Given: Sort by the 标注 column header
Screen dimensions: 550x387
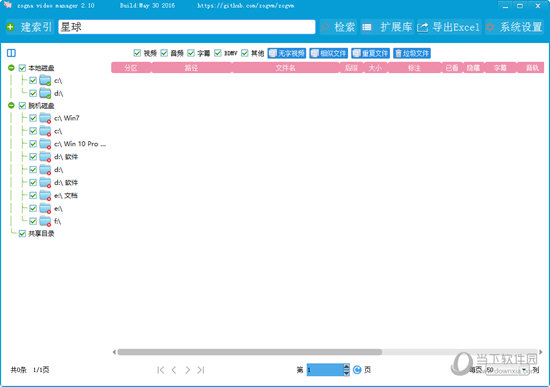Looking at the screenshot, I should 414,68.
